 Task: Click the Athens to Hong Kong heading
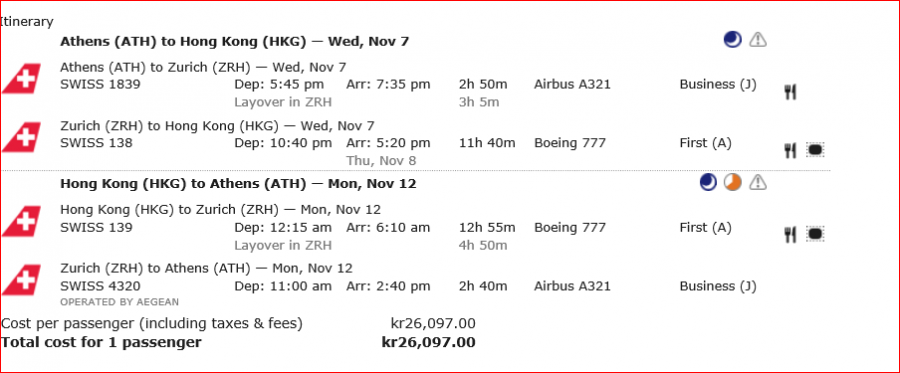coord(235,41)
